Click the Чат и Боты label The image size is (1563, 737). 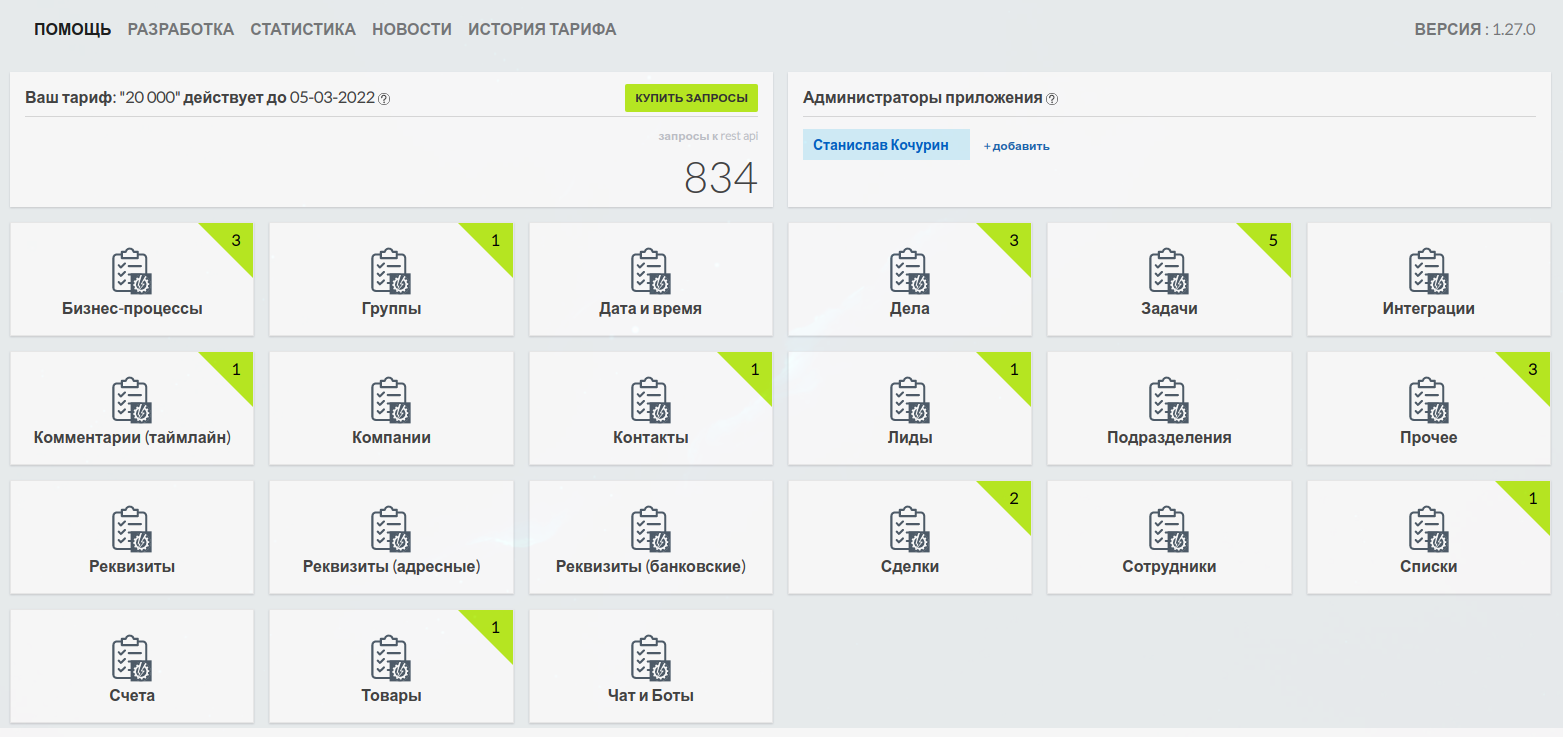click(651, 696)
